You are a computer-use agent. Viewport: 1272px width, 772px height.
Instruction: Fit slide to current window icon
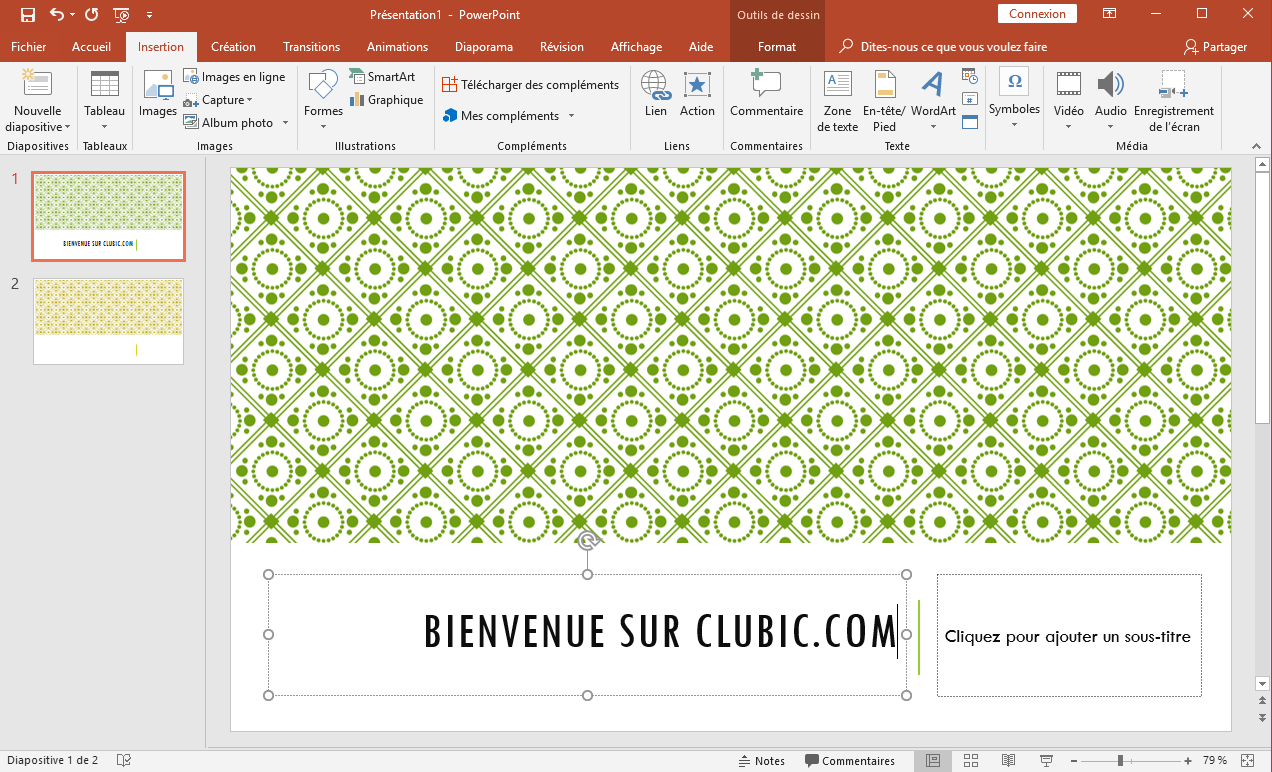(1247, 761)
